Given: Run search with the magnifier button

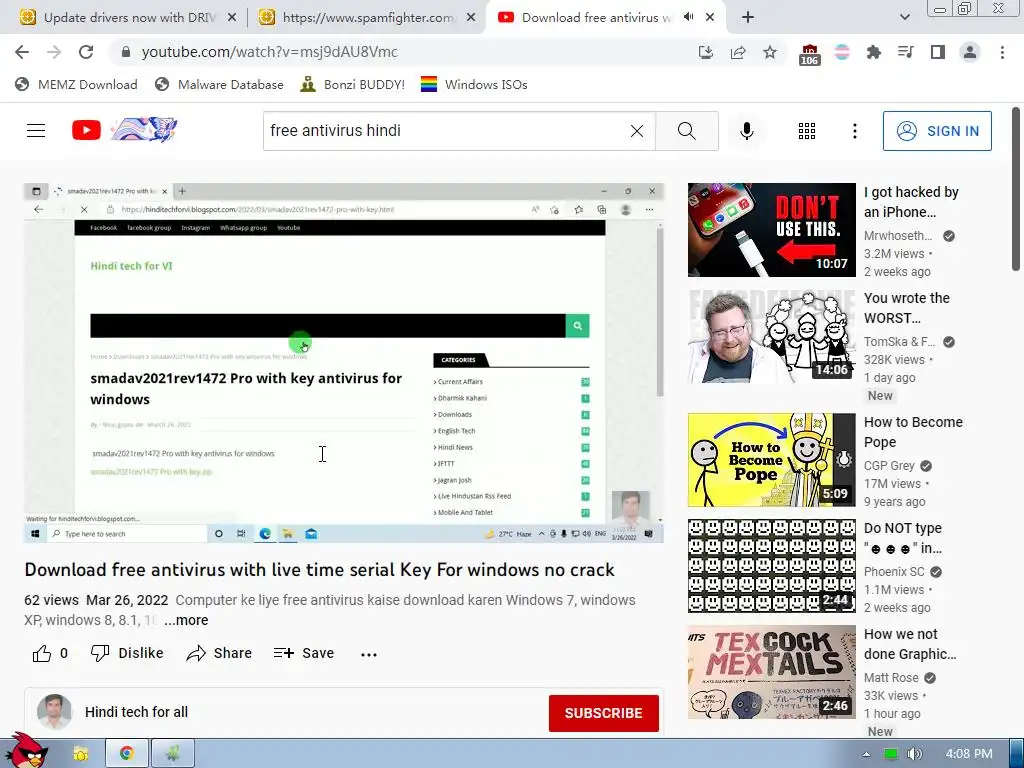Looking at the screenshot, I should (x=686, y=131).
